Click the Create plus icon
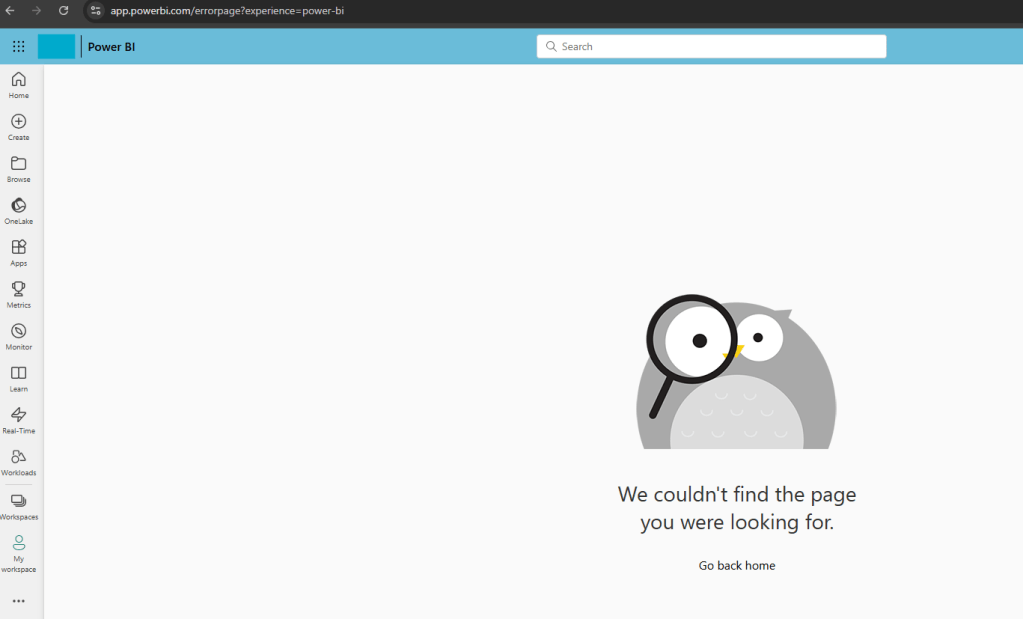The image size is (1023, 619). (18, 127)
